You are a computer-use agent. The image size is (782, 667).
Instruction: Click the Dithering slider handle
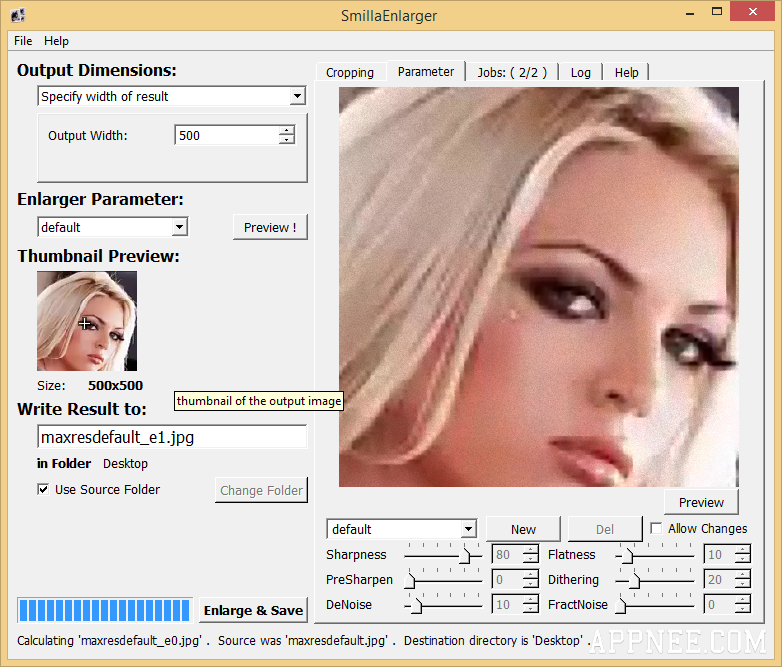[x=635, y=580]
